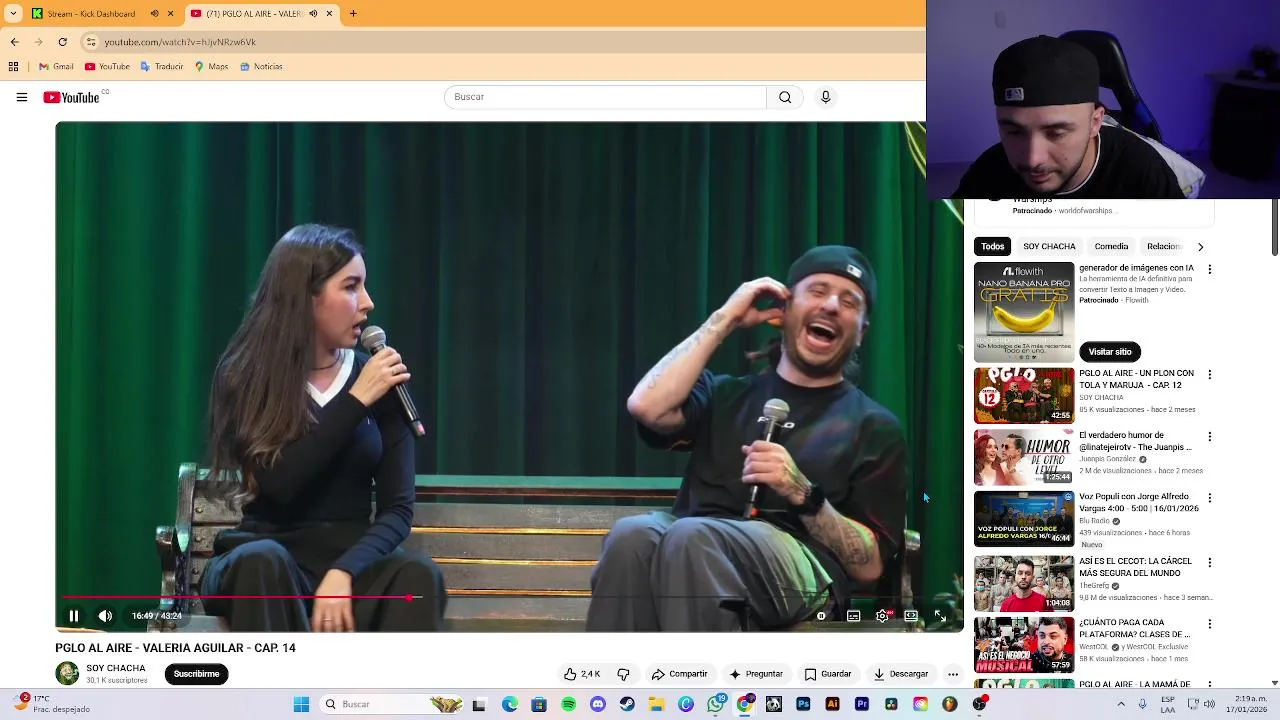Go to YouTube home via logo
The width and height of the screenshot is (1280, 720).
(71, 97)
